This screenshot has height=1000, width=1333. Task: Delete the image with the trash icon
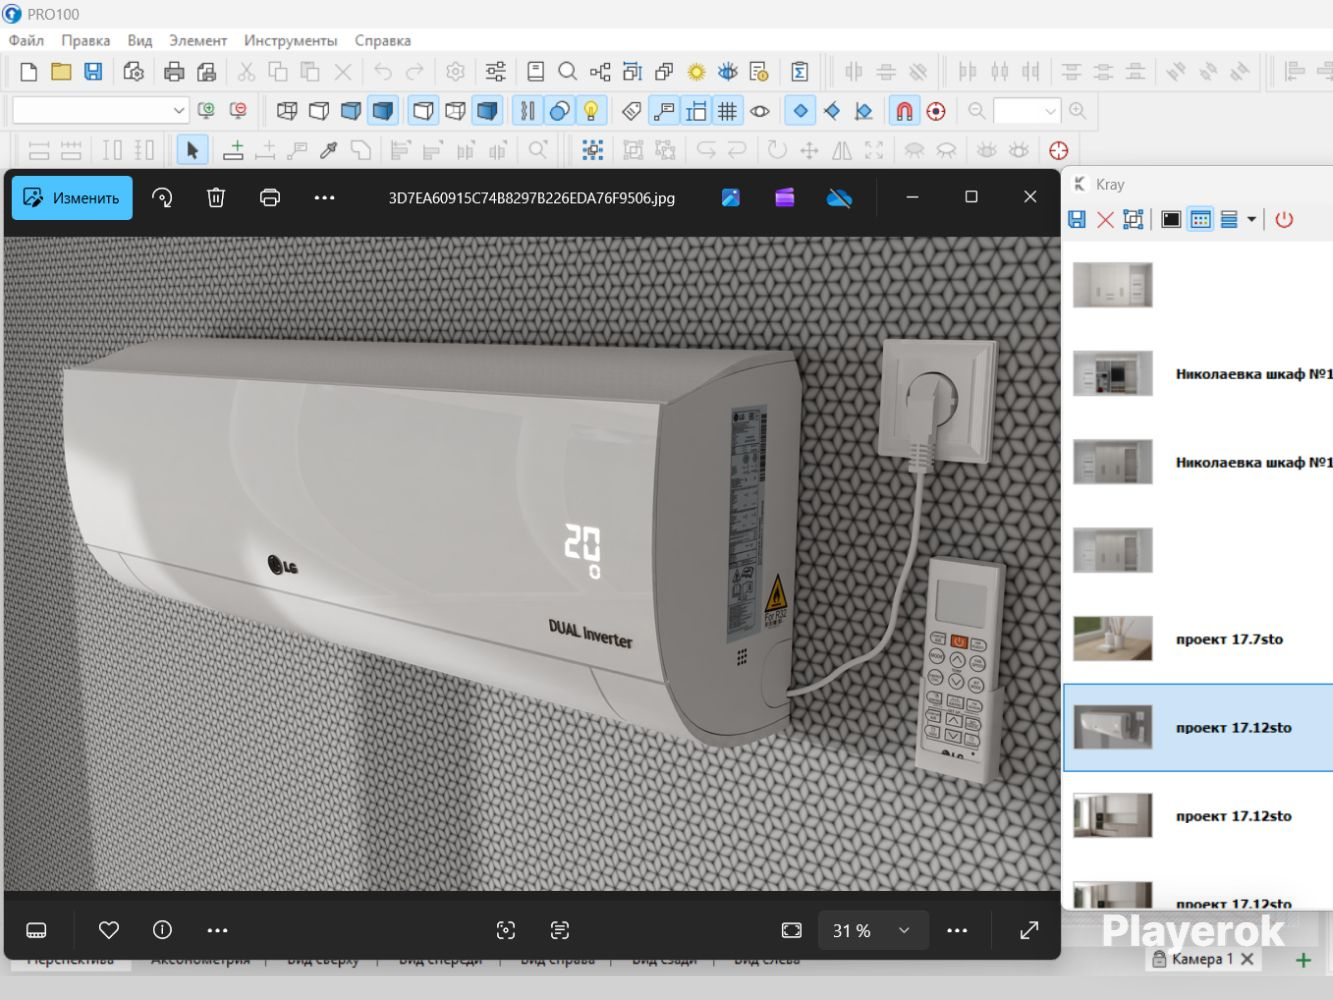216,198
